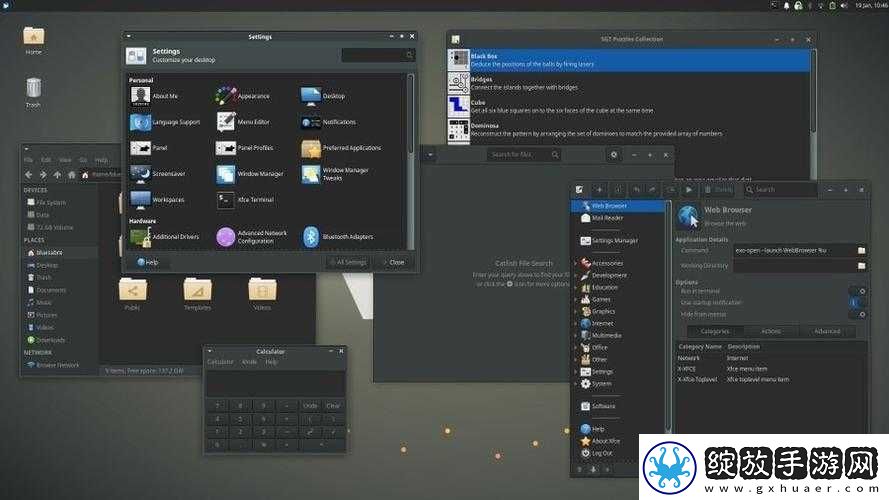Toggle the Hide from menus switch
889x500 pixels.
point(857,315)
